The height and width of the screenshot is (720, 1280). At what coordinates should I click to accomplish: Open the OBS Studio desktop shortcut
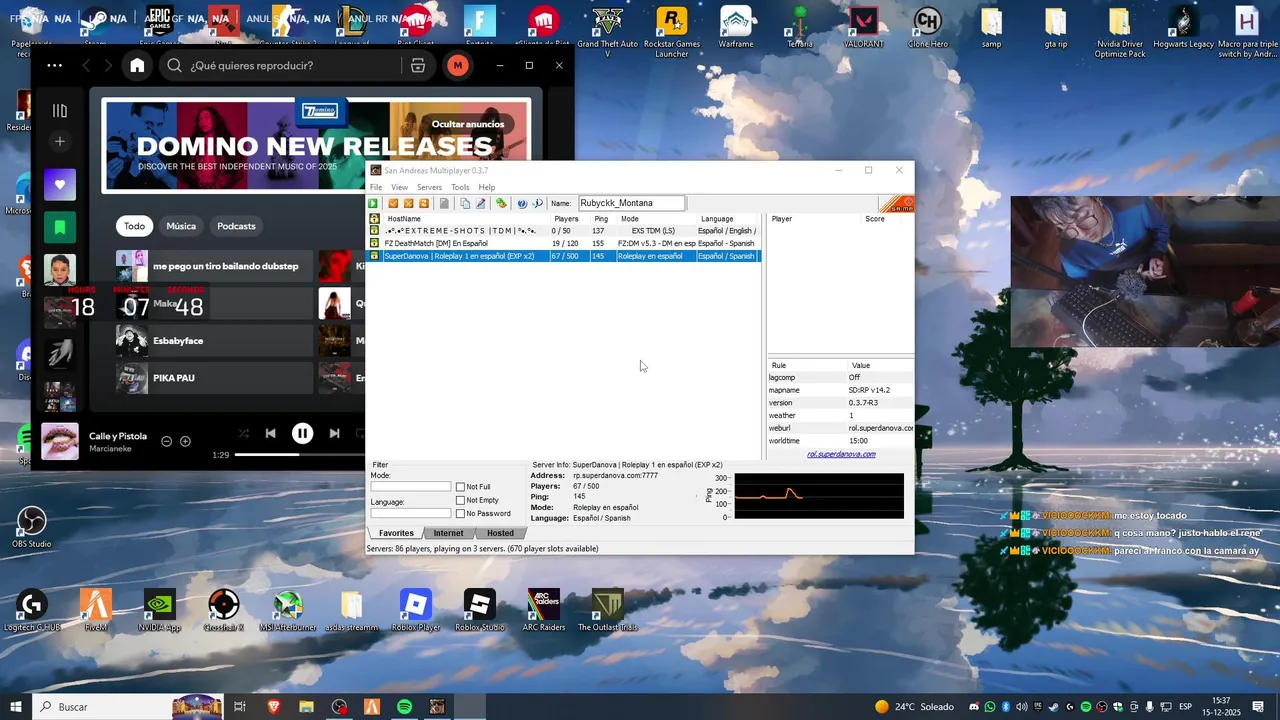(x=32, y=528)
